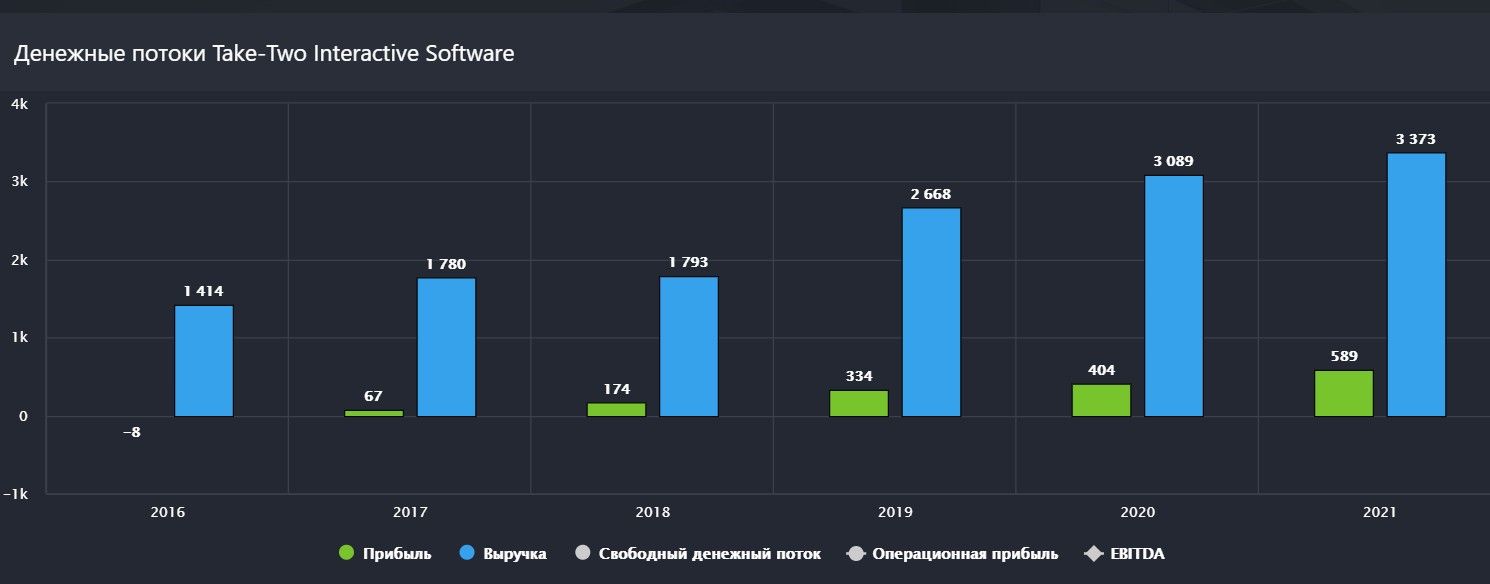This screenshot has width=1490, height=584.
Task: Click the green profit bar for 2018
Action: coord(616,409)
